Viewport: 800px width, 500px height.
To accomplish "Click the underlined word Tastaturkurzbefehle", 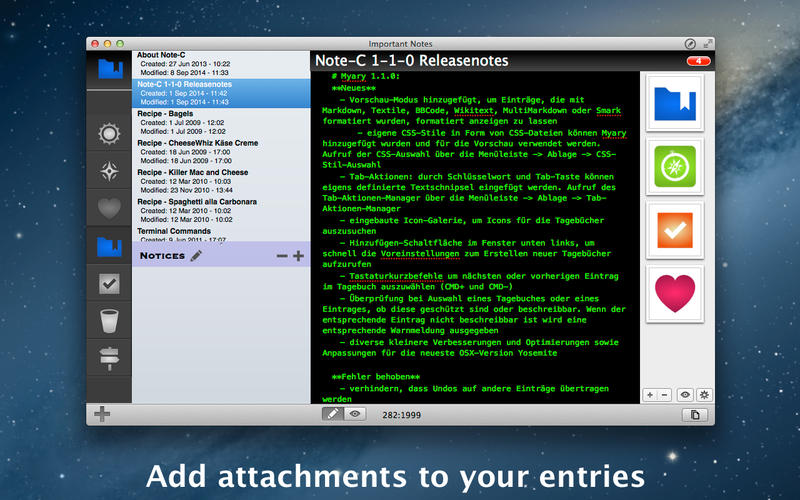I will 396,276.
